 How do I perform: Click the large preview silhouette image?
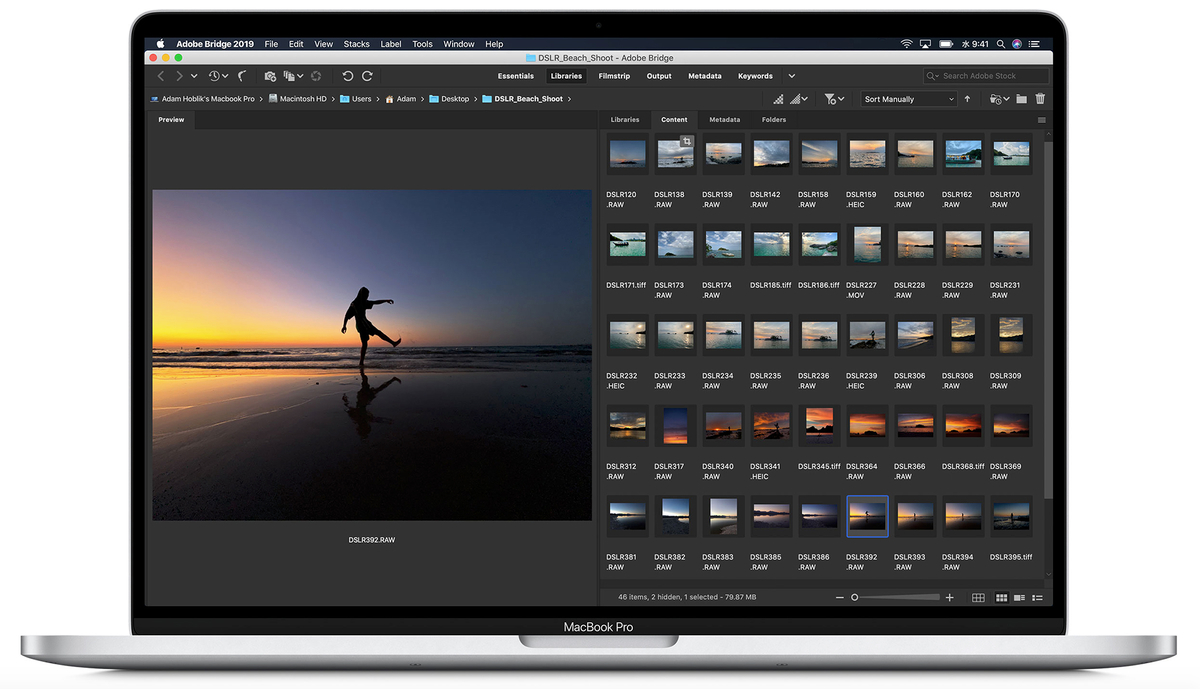(x=372, y=355)
